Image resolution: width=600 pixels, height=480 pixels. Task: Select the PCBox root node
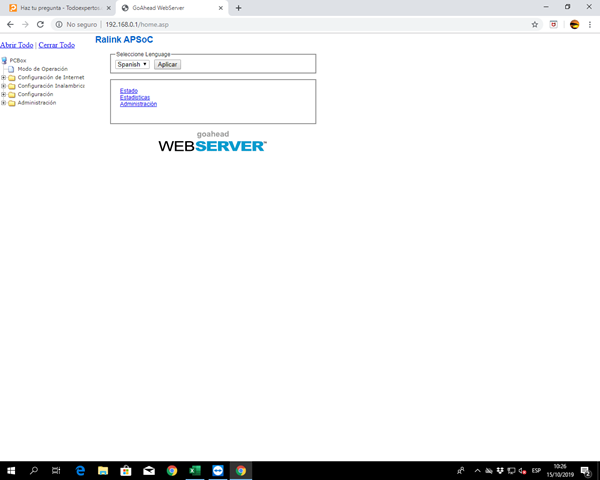[18, 60]
